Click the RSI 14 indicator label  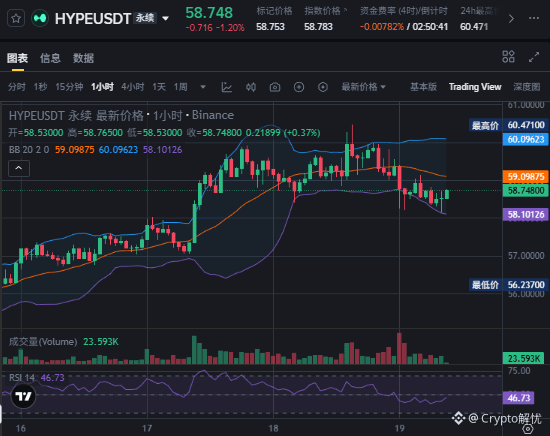pyautogui.click(x=22, y=378)
